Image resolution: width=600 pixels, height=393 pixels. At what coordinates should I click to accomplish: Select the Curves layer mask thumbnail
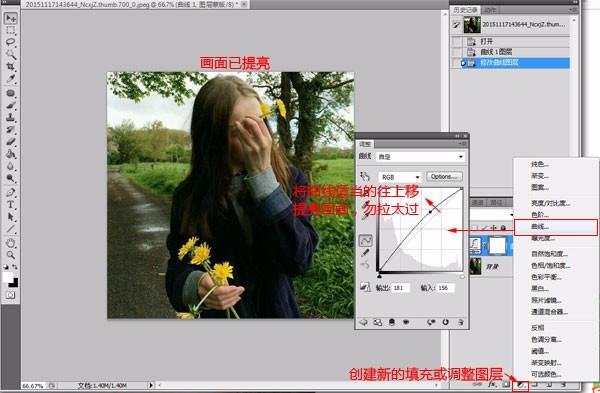click(497, 245)
